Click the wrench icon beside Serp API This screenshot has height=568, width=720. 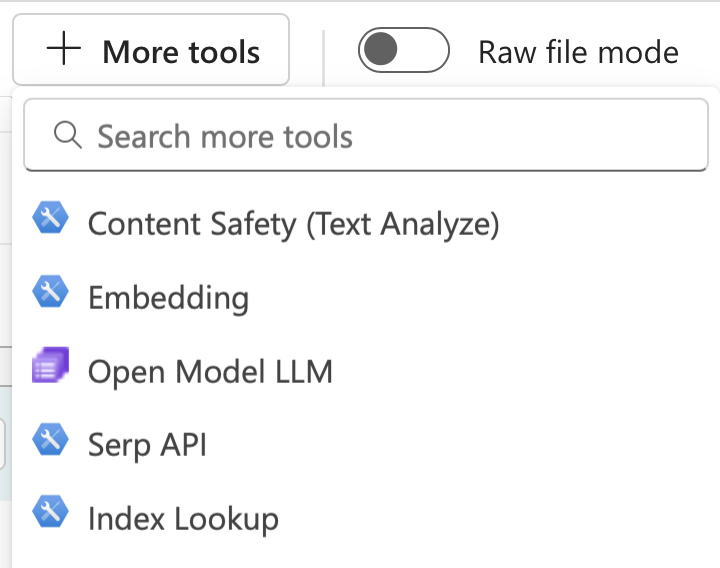pos(51,439)
